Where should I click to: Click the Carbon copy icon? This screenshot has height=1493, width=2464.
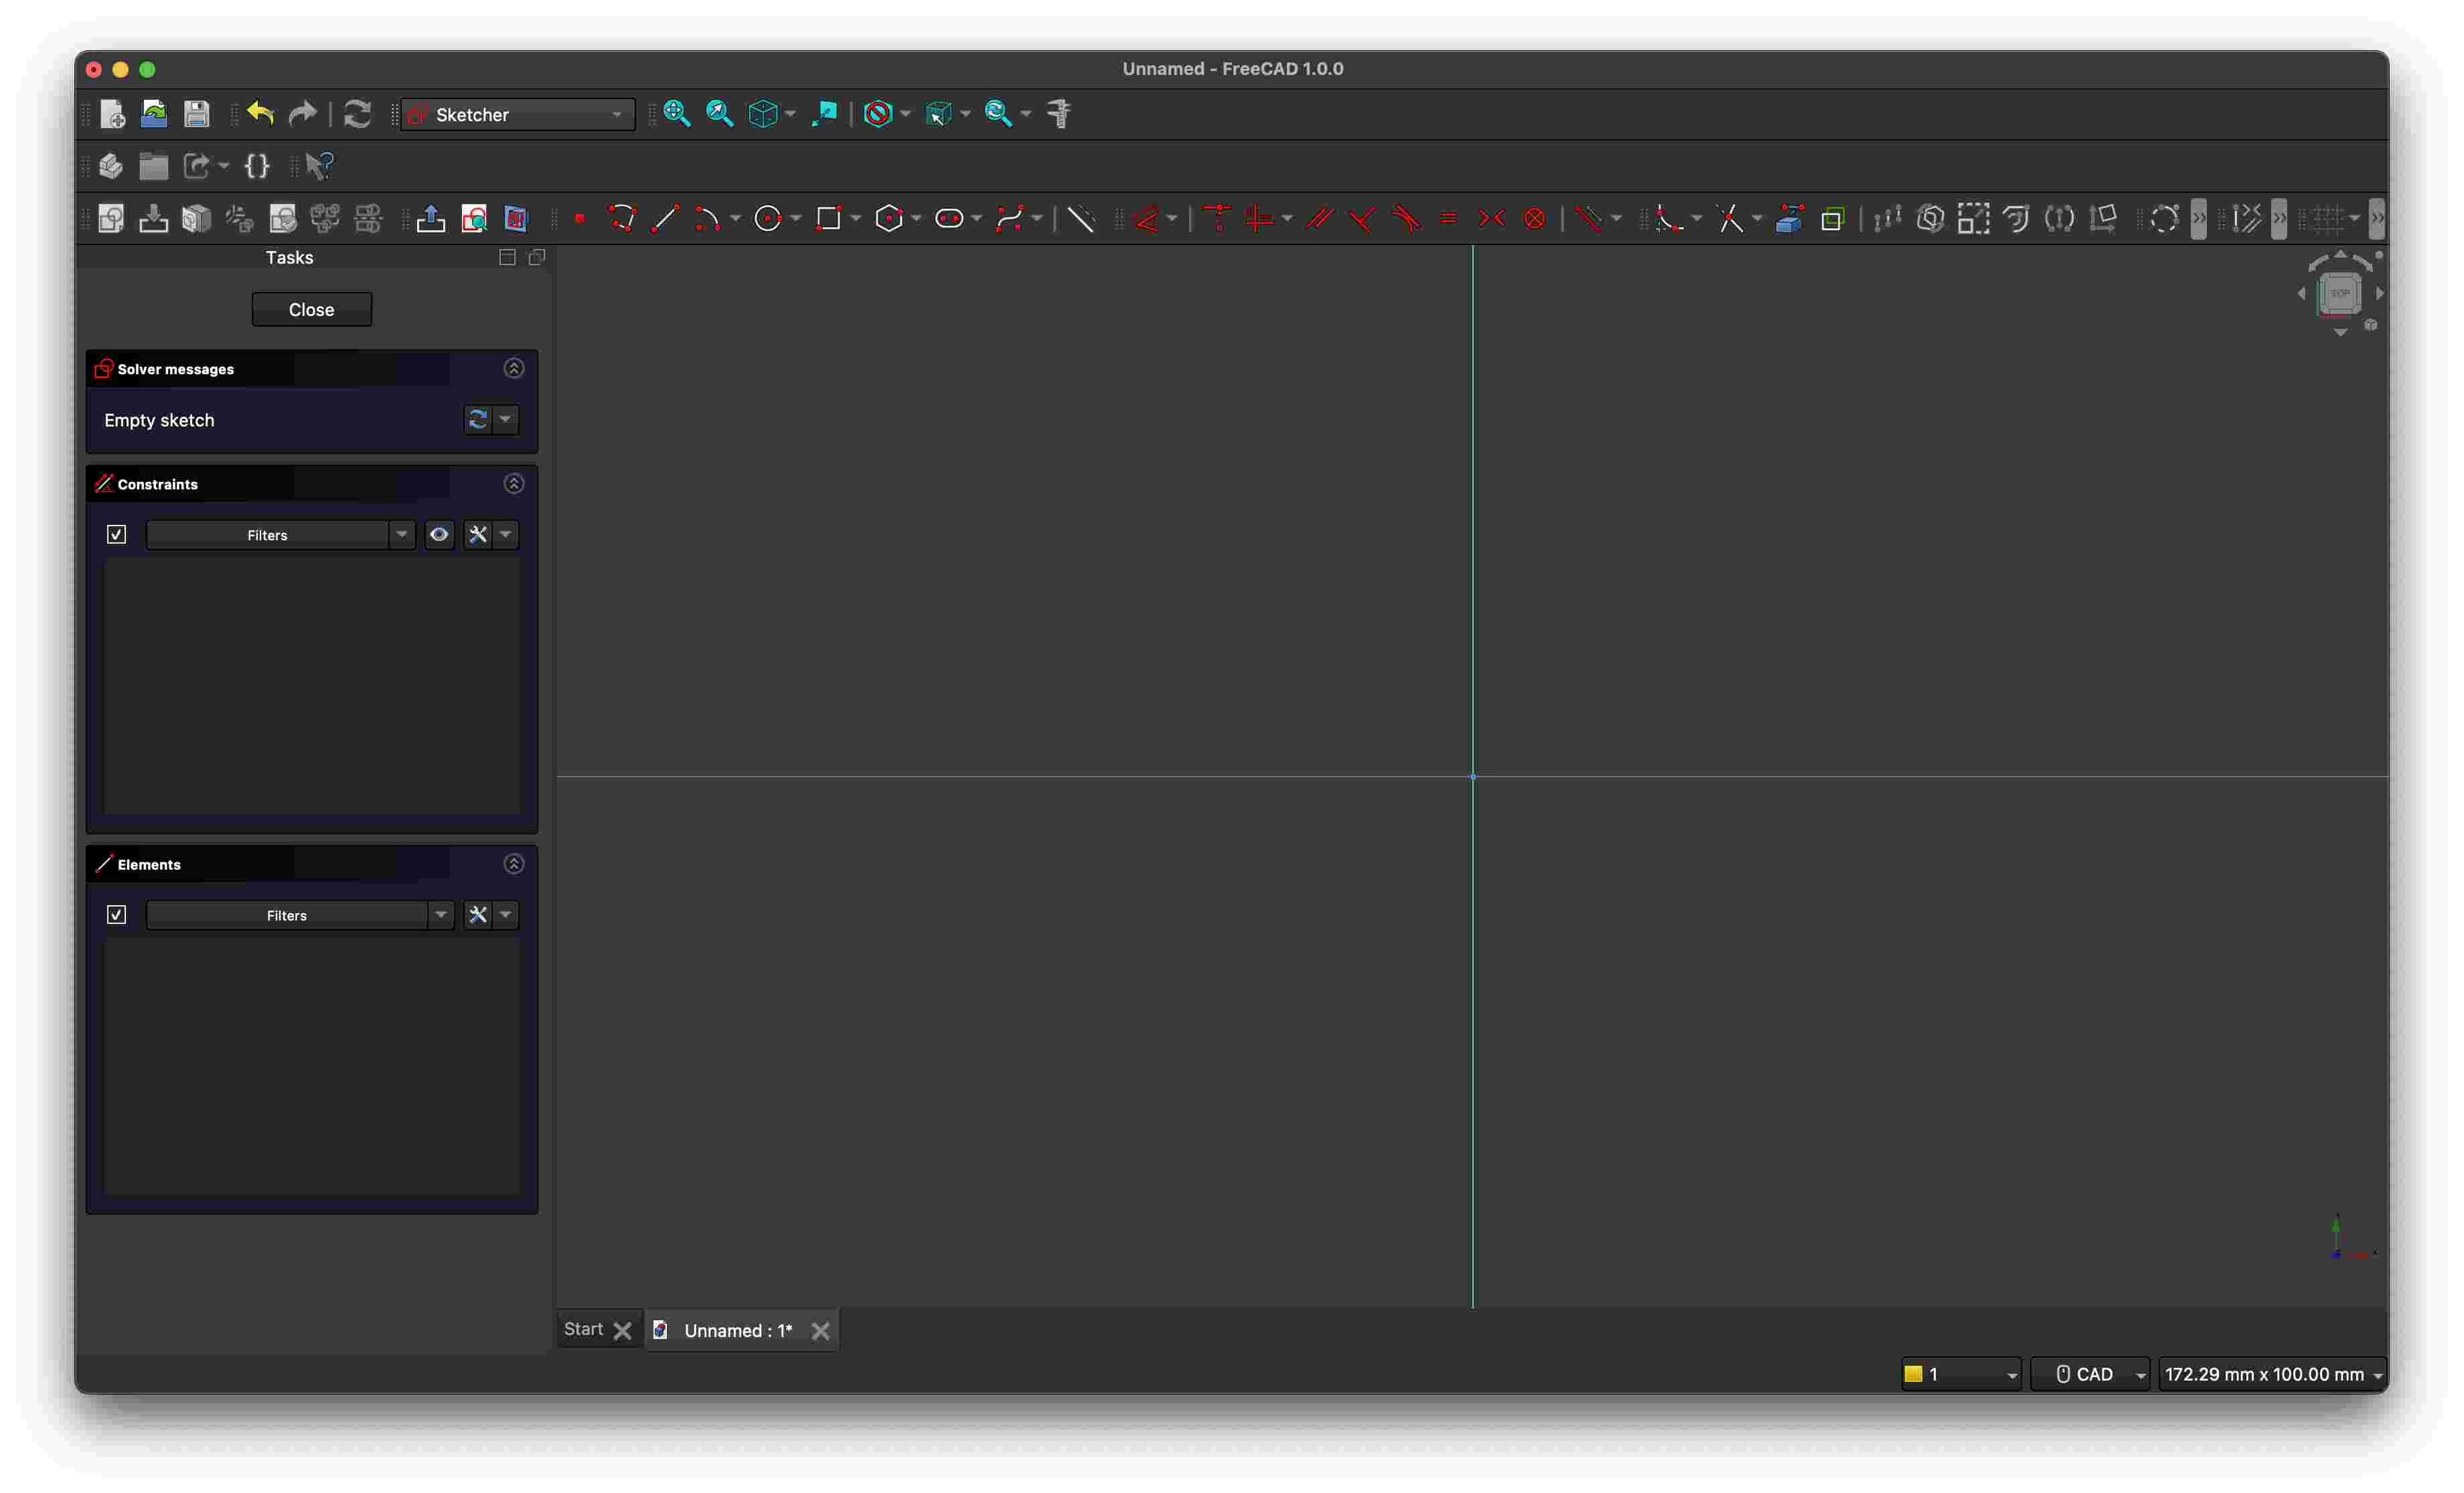tap(1832, 218)
